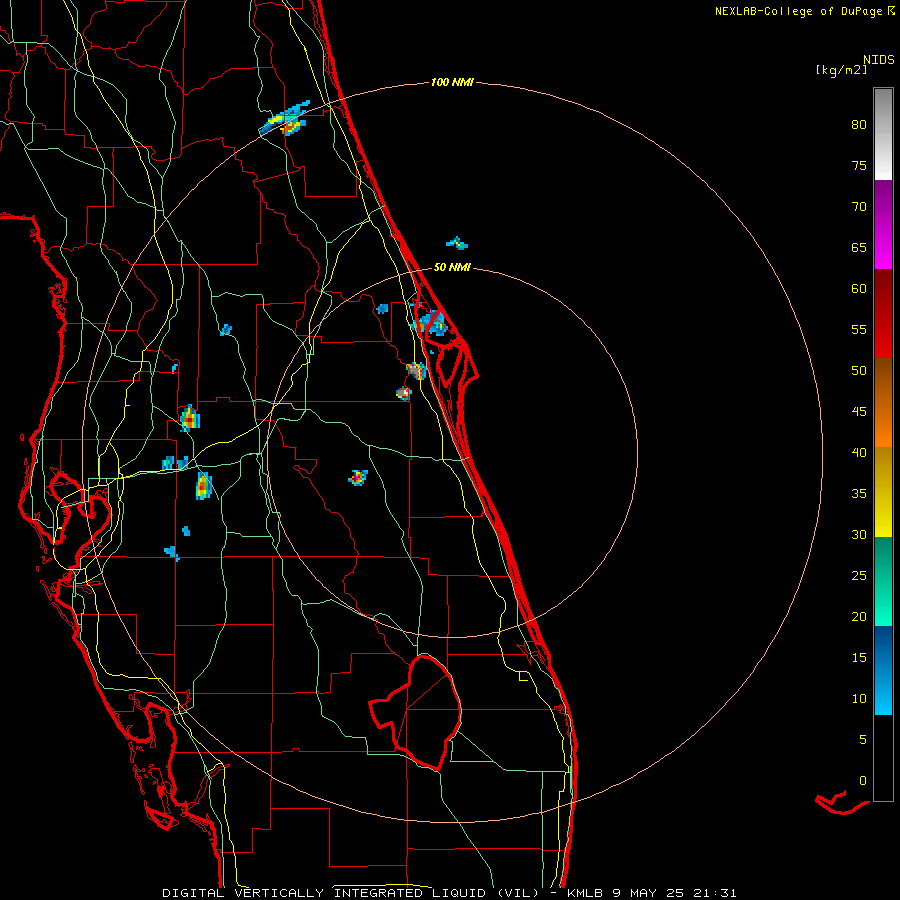900x900 pixels.
Task: Click the scale value 50
Action: [859, 371]
